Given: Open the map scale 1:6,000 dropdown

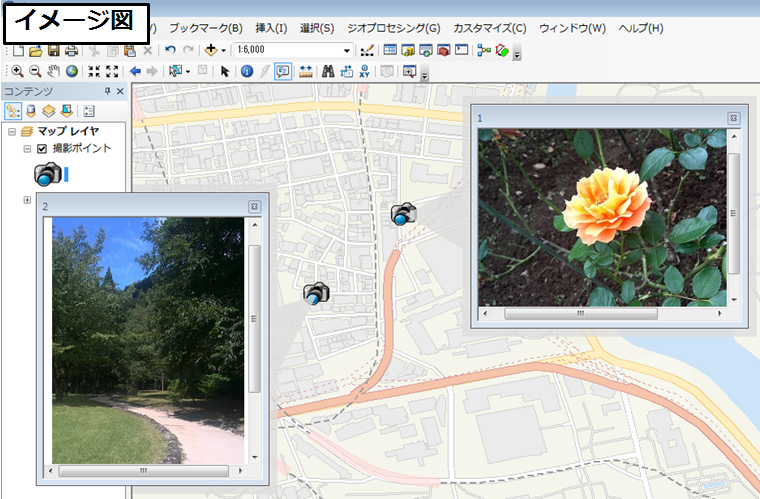Looking at the screenshot, I should pyautogui.click(x=347, y=50).
